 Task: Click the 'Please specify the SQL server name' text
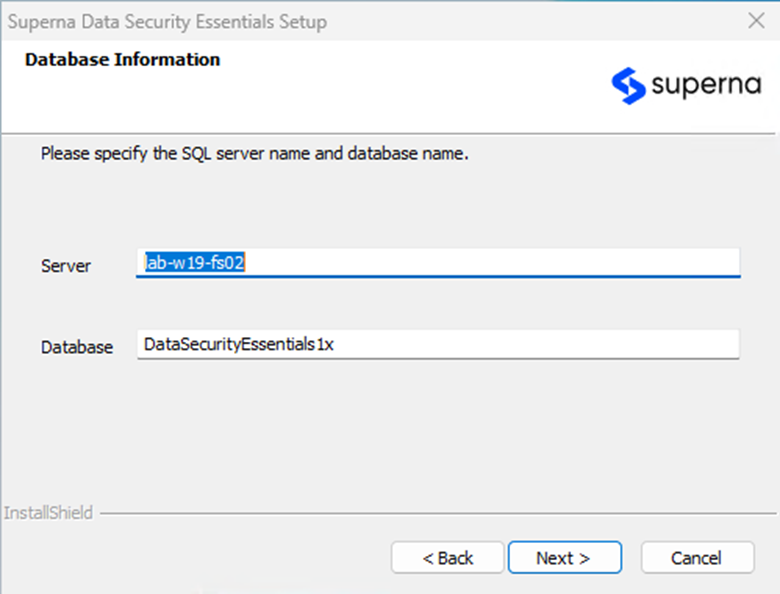(255, 153)
